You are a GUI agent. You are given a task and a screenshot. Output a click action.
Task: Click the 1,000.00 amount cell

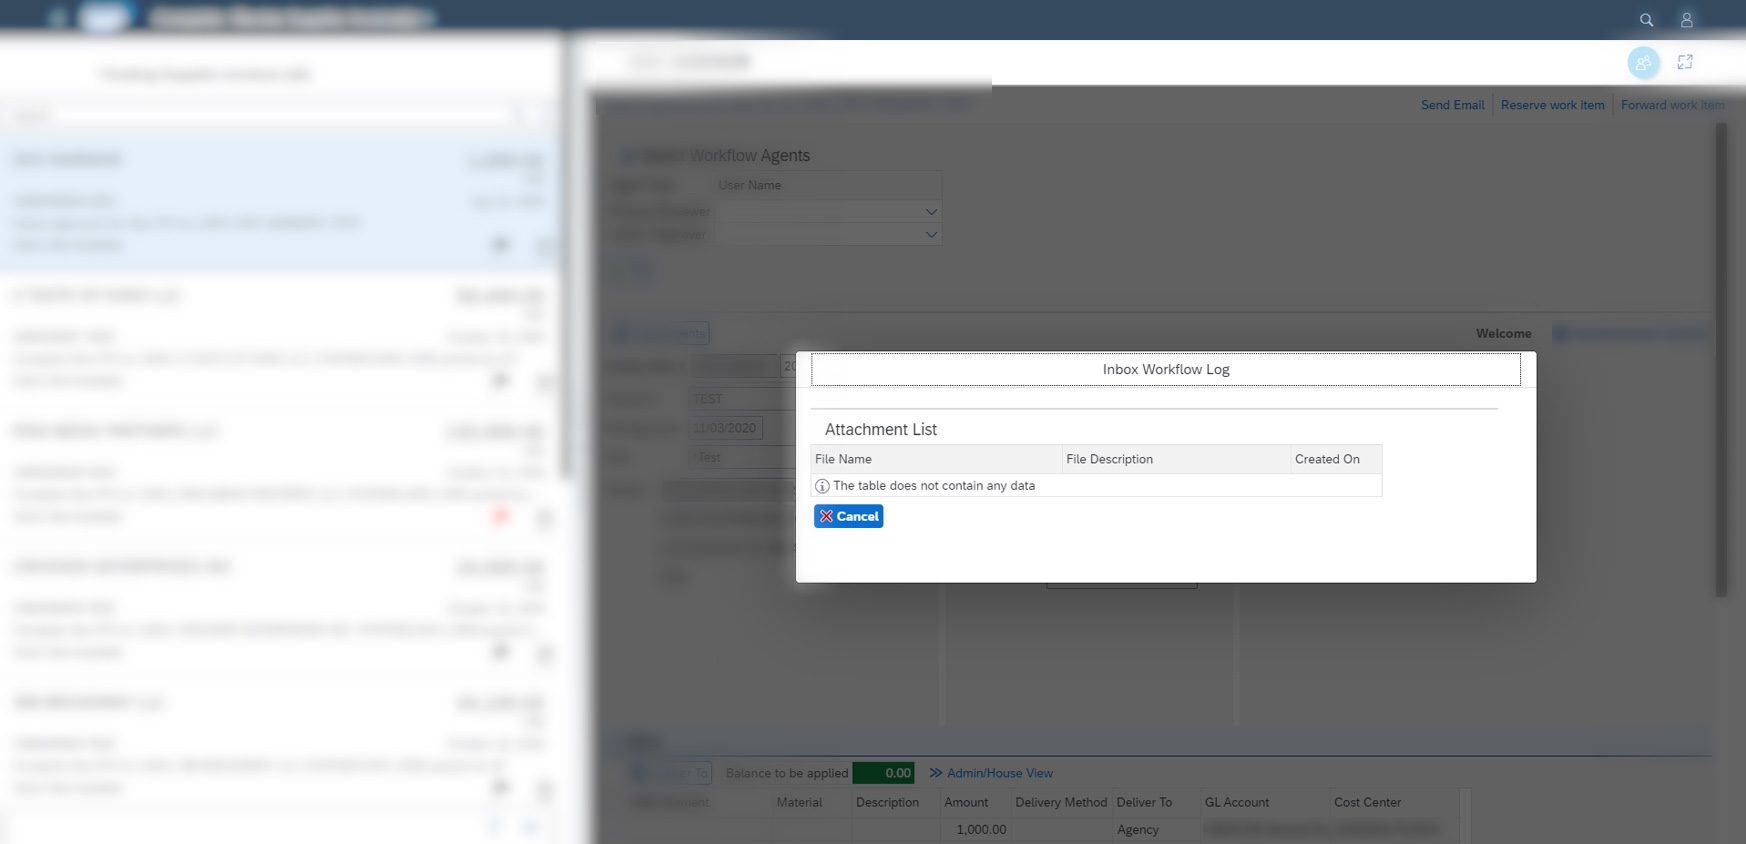975,830
